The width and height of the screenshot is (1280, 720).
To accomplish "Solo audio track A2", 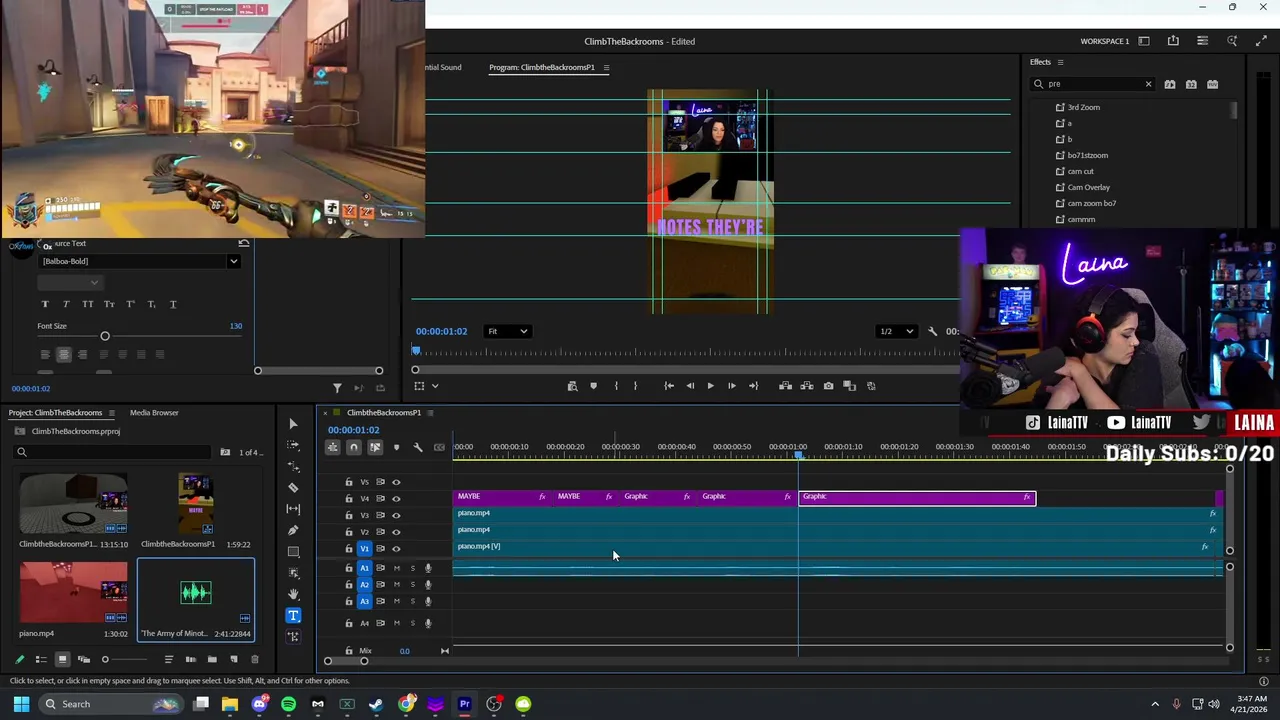I will (x=412, y=584).
